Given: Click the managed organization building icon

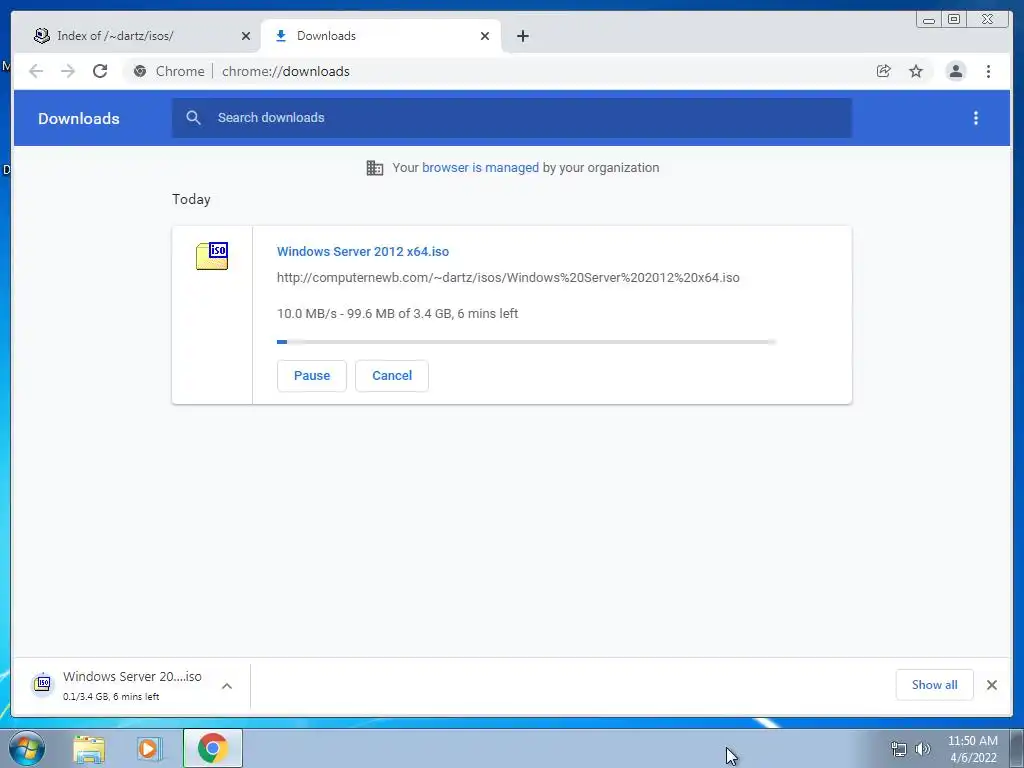Looking at the screenshot, I should point(375,168).
